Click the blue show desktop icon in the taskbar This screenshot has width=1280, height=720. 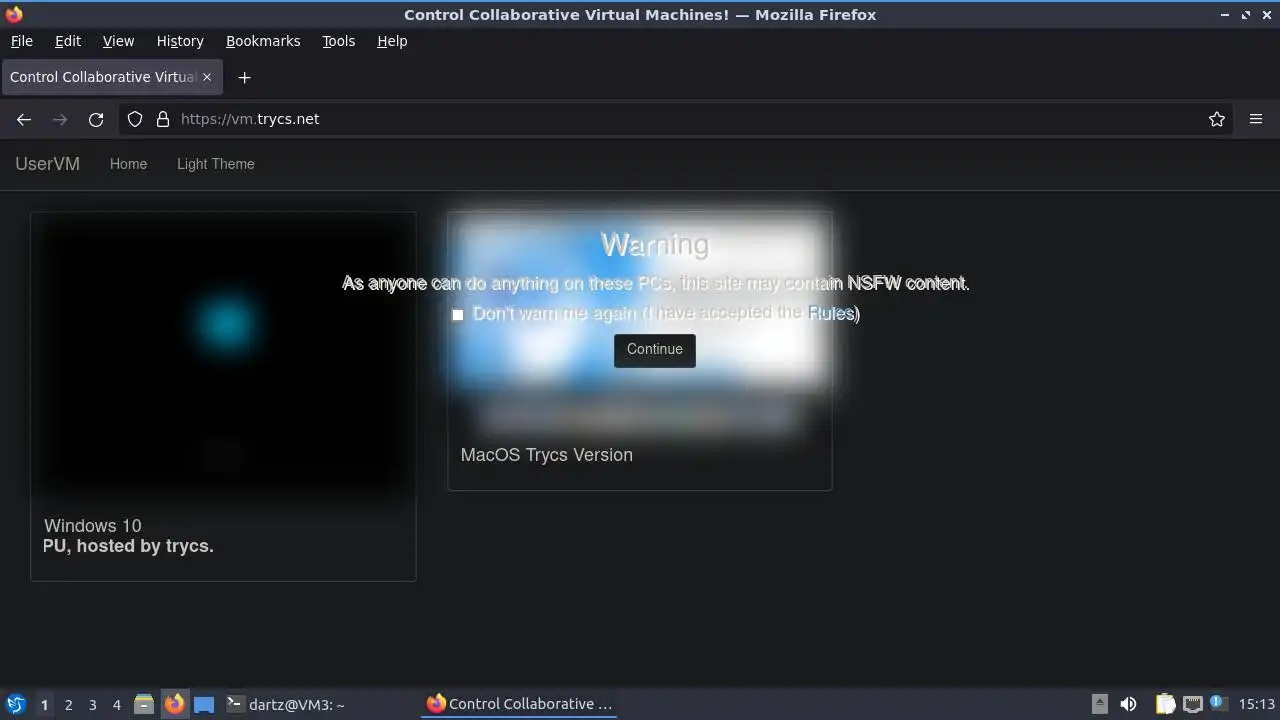point(204,704)
